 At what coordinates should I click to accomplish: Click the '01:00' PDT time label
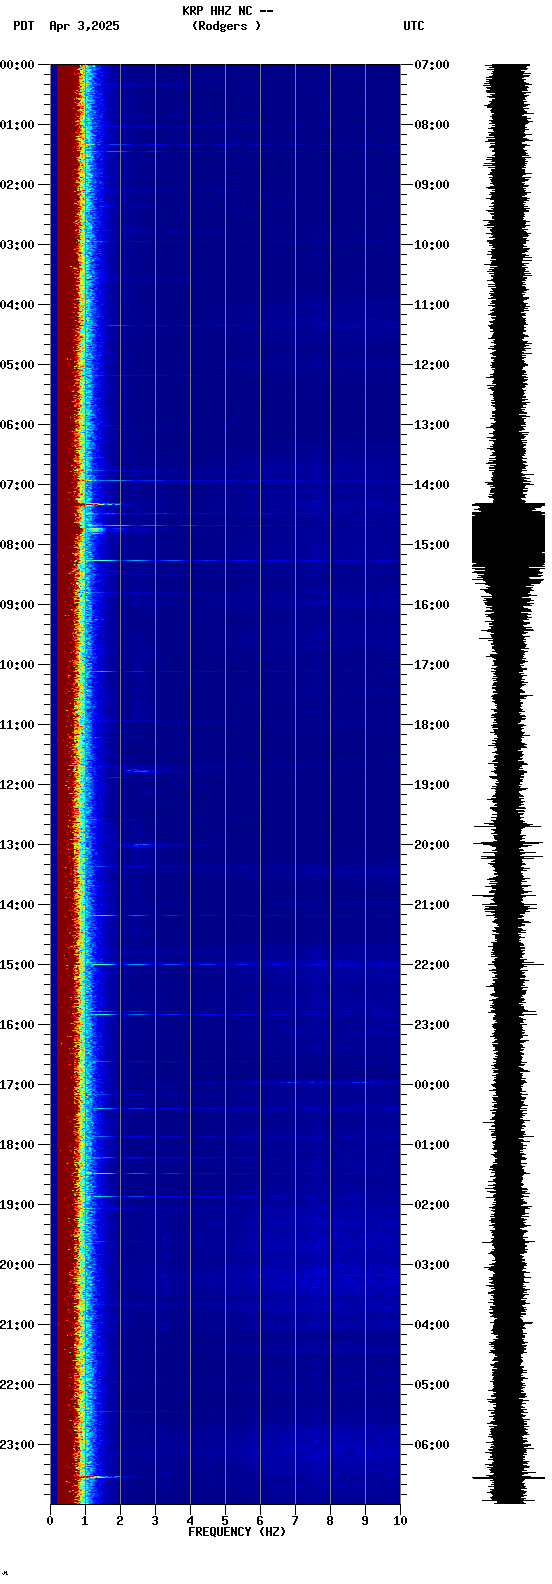[x=17, y=125]
